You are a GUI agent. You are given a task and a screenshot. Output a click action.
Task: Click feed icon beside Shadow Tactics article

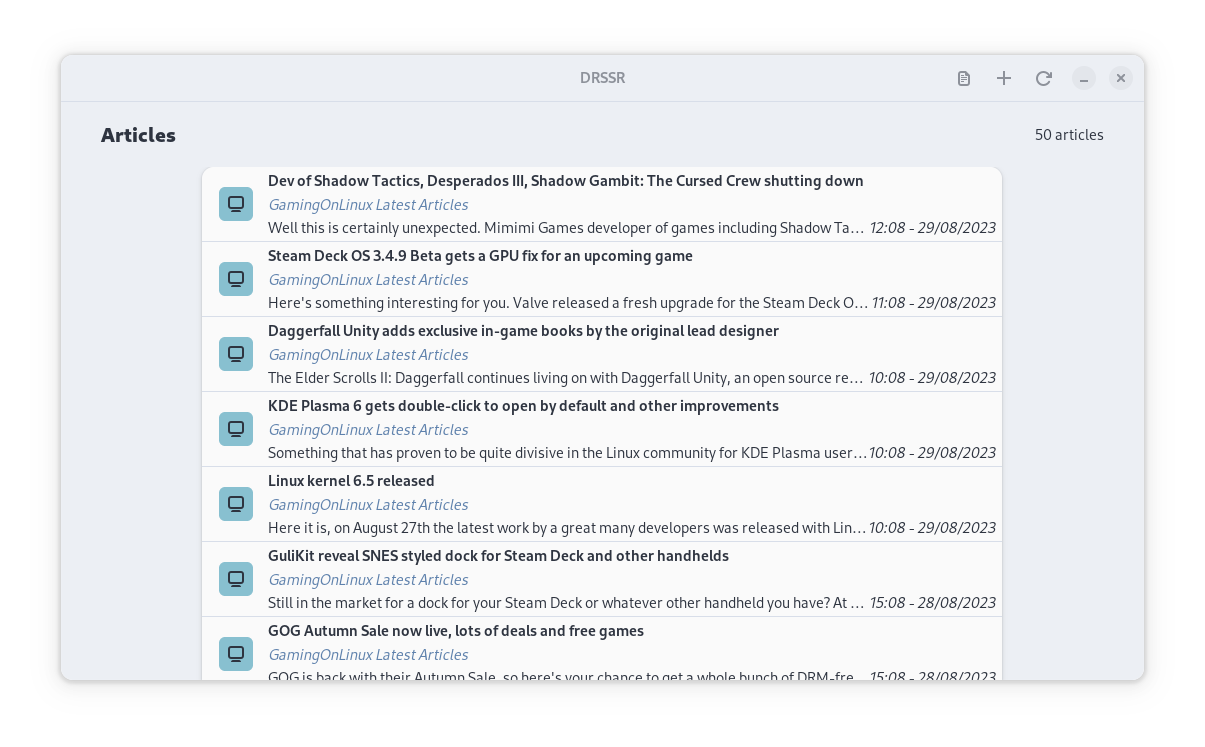236,204
